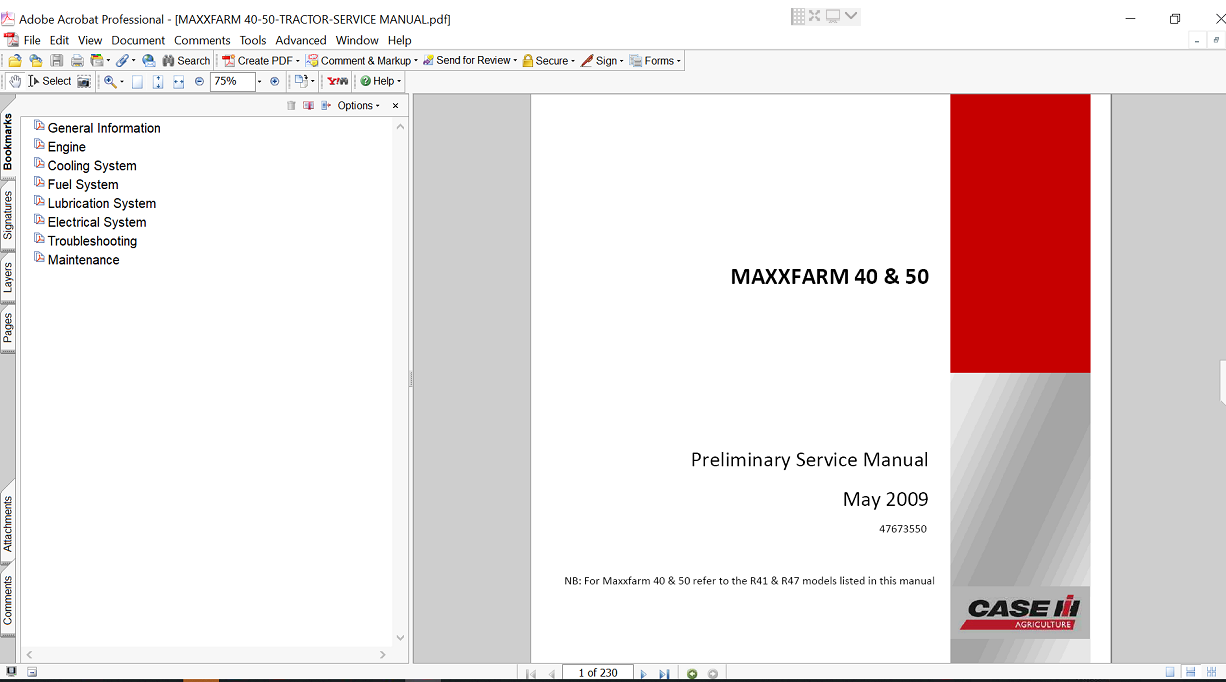This screenshot has width=1226, height=682.
Task: Open the Troubleshooting bookmark
Action: 92,241
